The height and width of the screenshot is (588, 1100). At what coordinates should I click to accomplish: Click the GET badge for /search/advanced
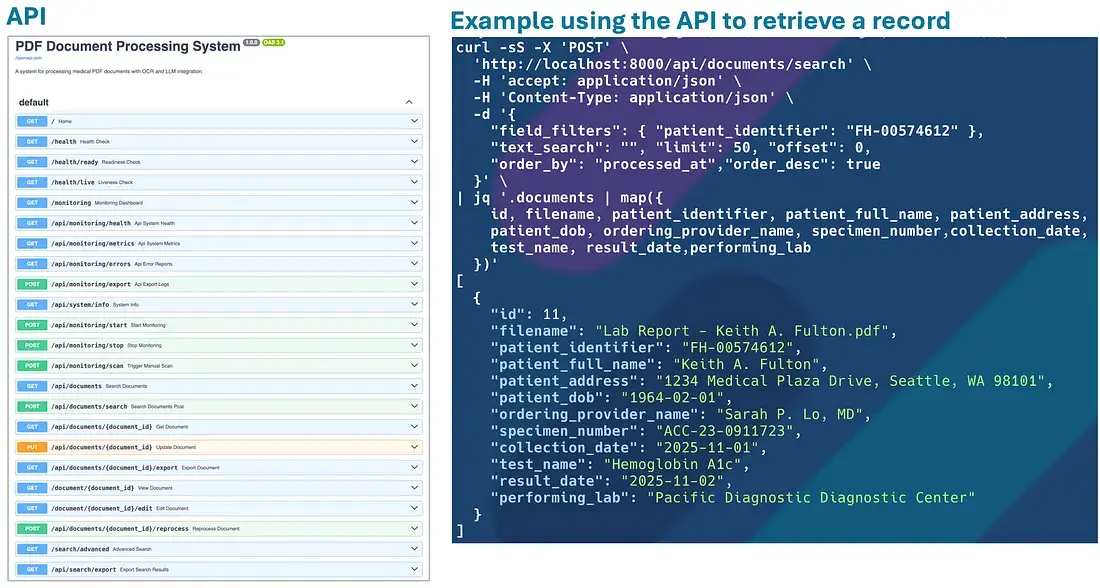(x=32, y=549)
